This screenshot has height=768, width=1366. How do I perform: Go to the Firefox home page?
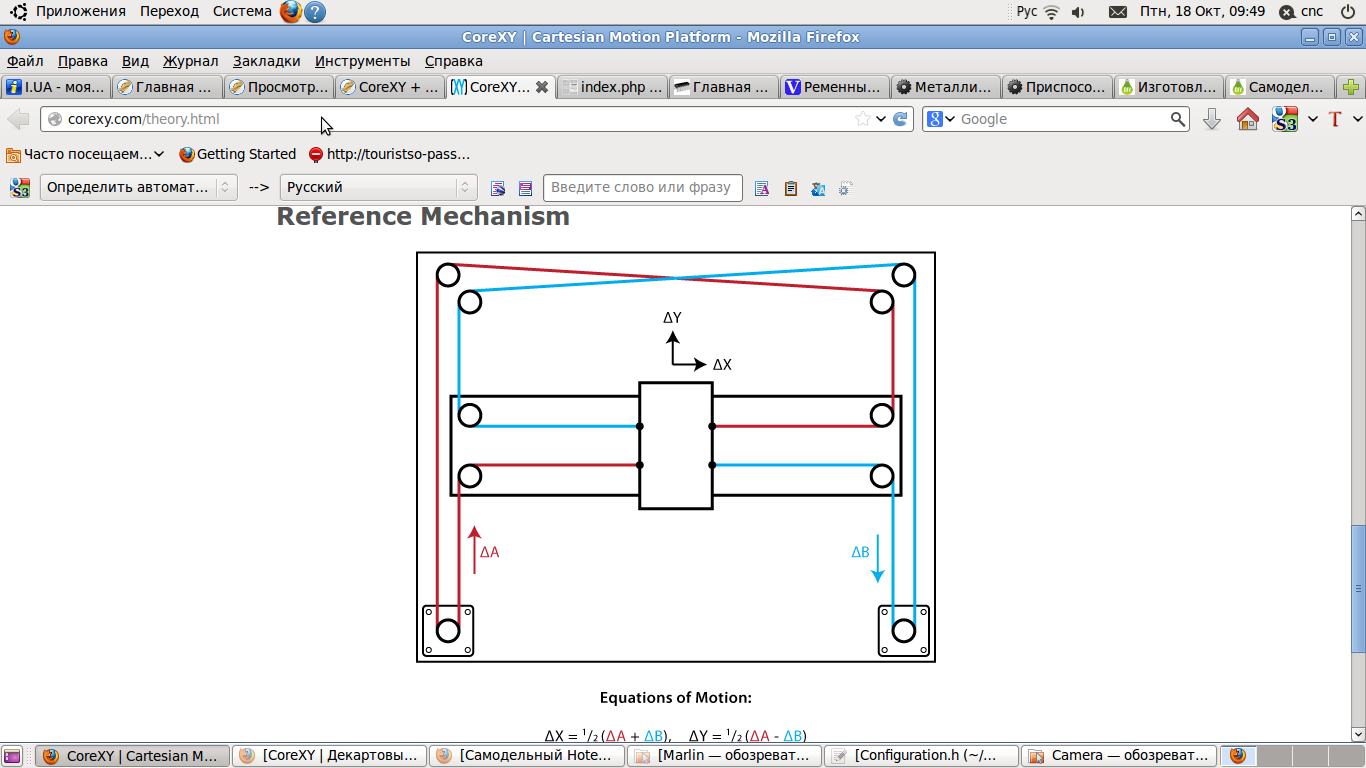[1248, 119]
